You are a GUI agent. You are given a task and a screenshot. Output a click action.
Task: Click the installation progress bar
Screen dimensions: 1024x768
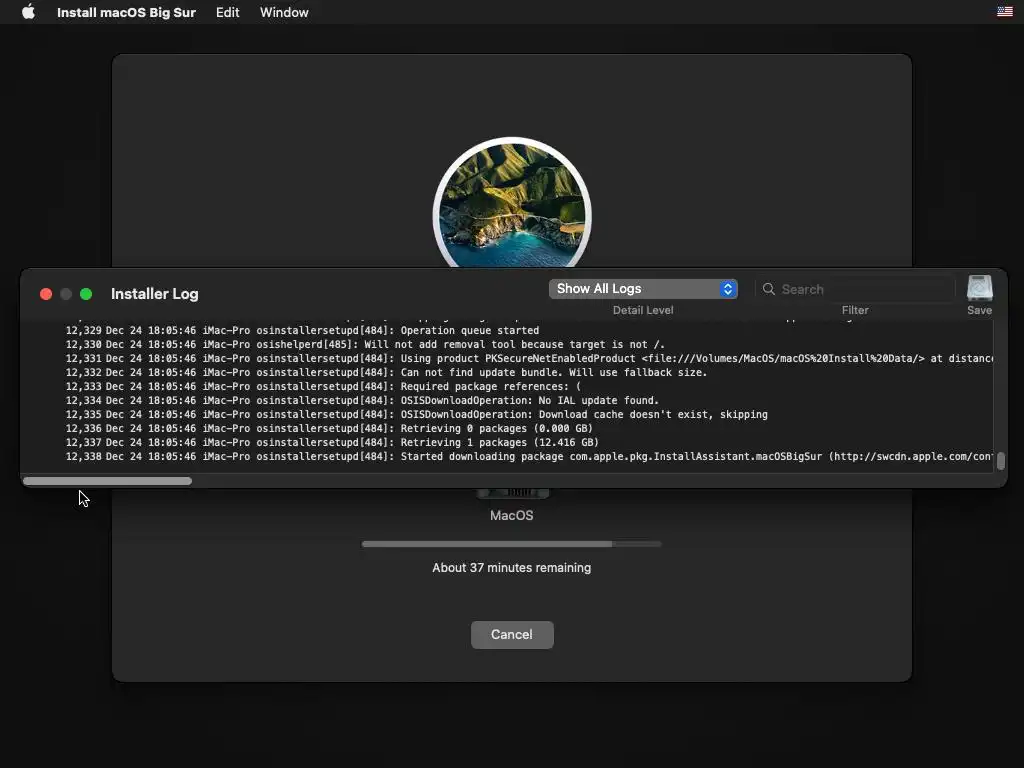point(511,544)
